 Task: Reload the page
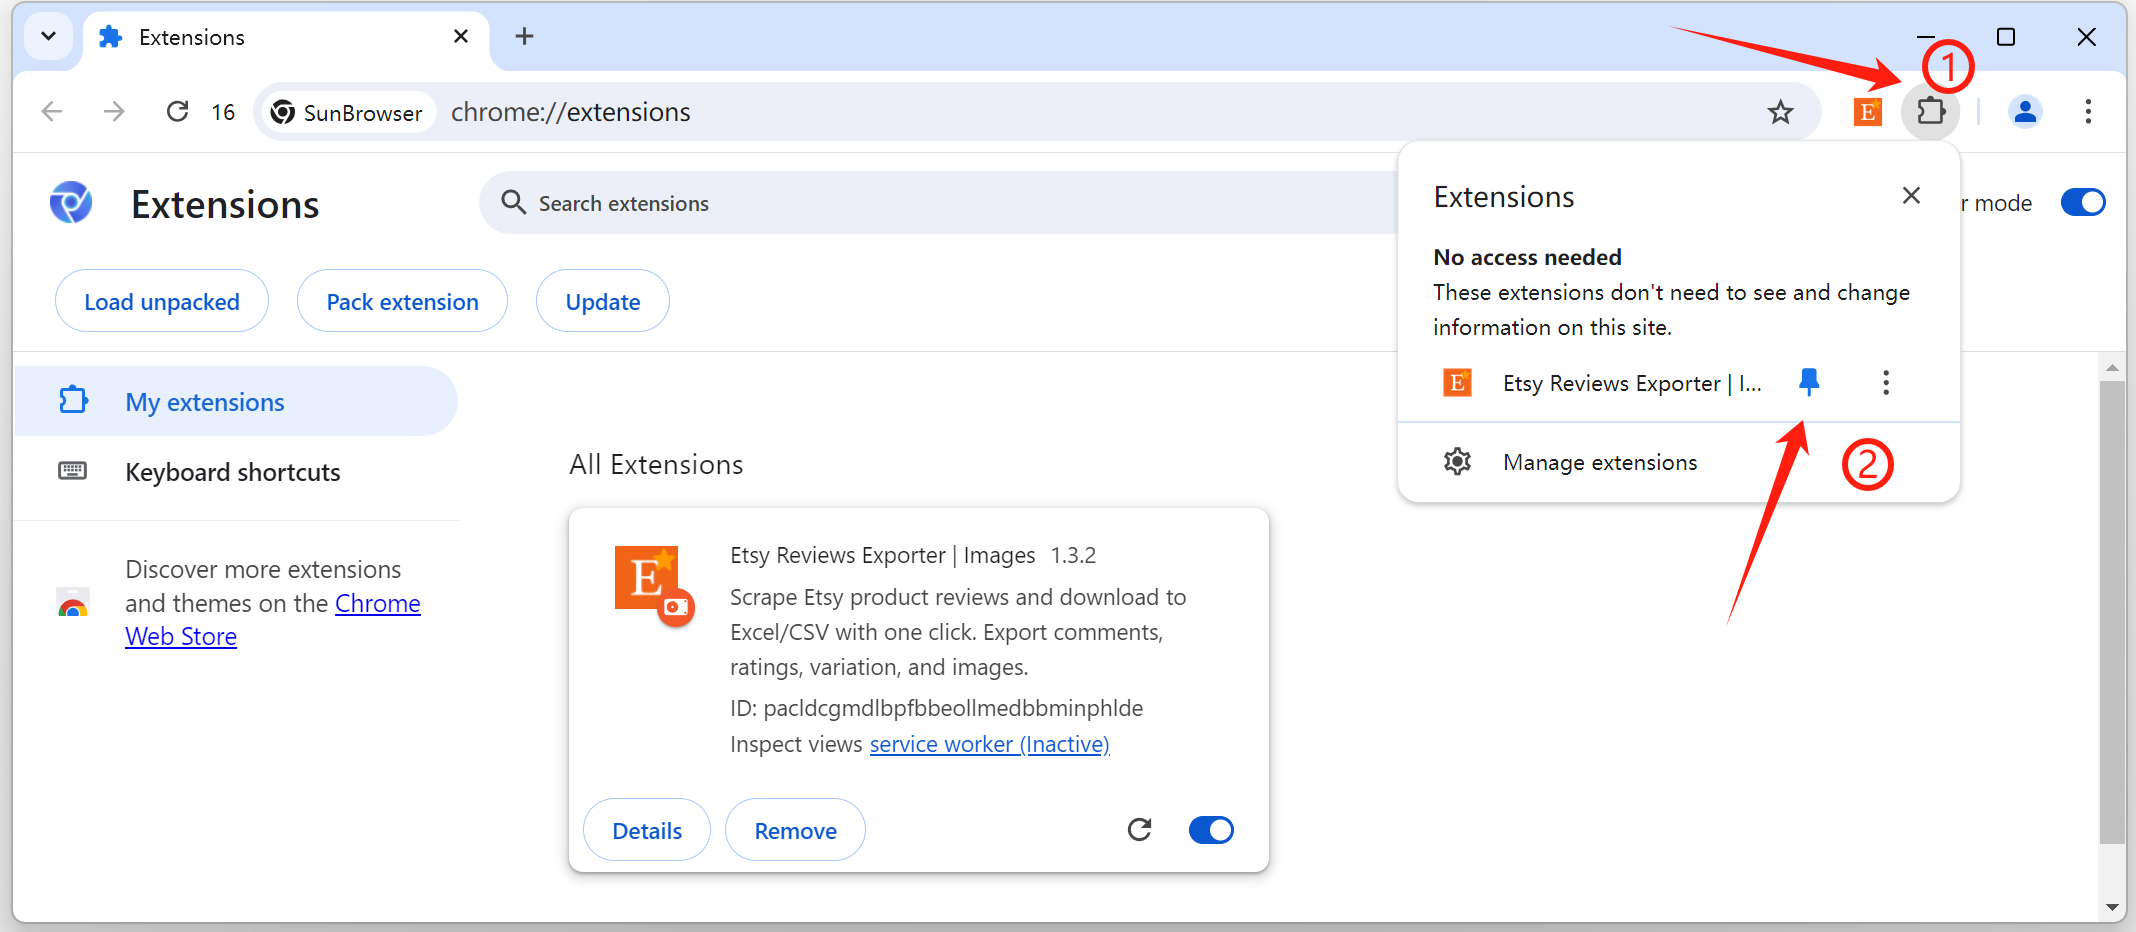pos(177,111)
